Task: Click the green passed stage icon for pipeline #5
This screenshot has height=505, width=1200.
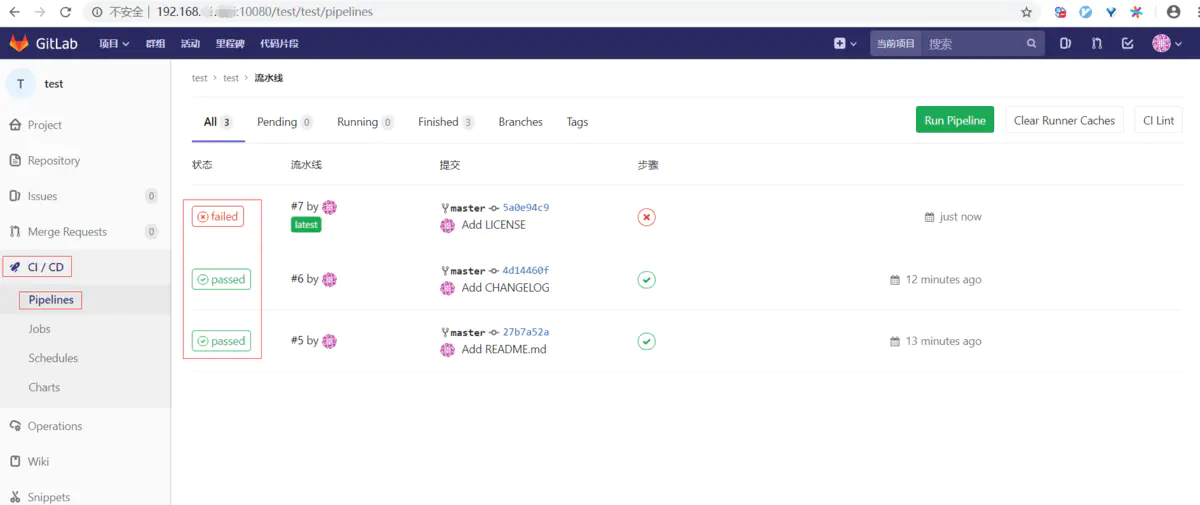Action: coord(647,341)
